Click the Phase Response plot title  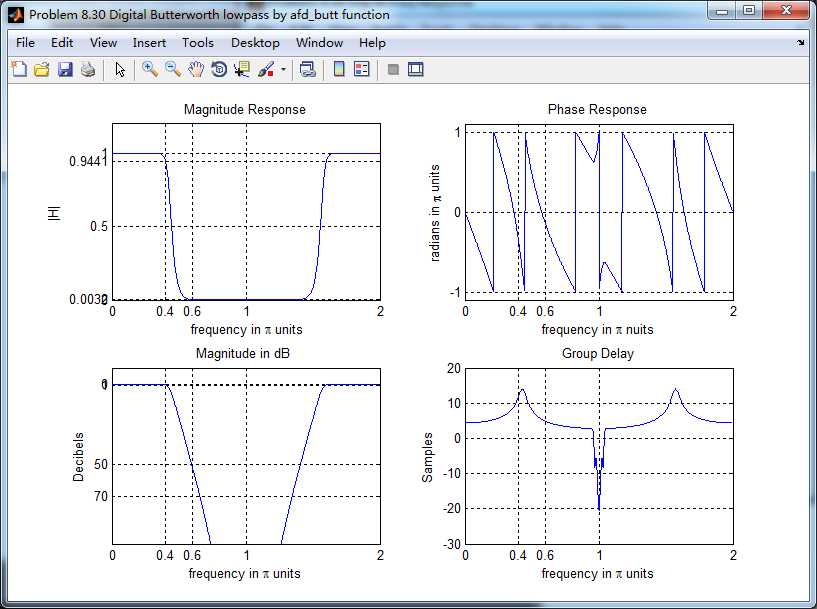[597, 109]
